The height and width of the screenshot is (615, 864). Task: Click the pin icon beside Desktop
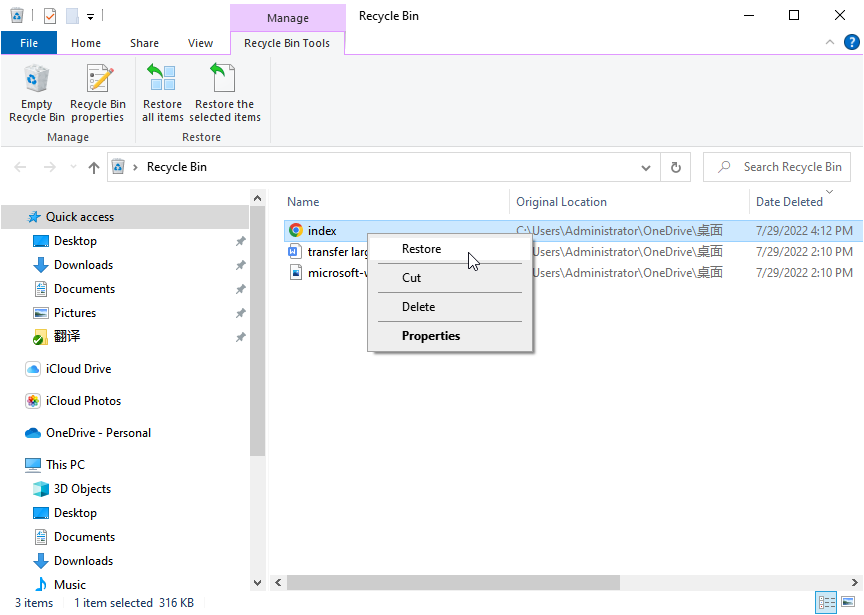click(x=240, y=241)
